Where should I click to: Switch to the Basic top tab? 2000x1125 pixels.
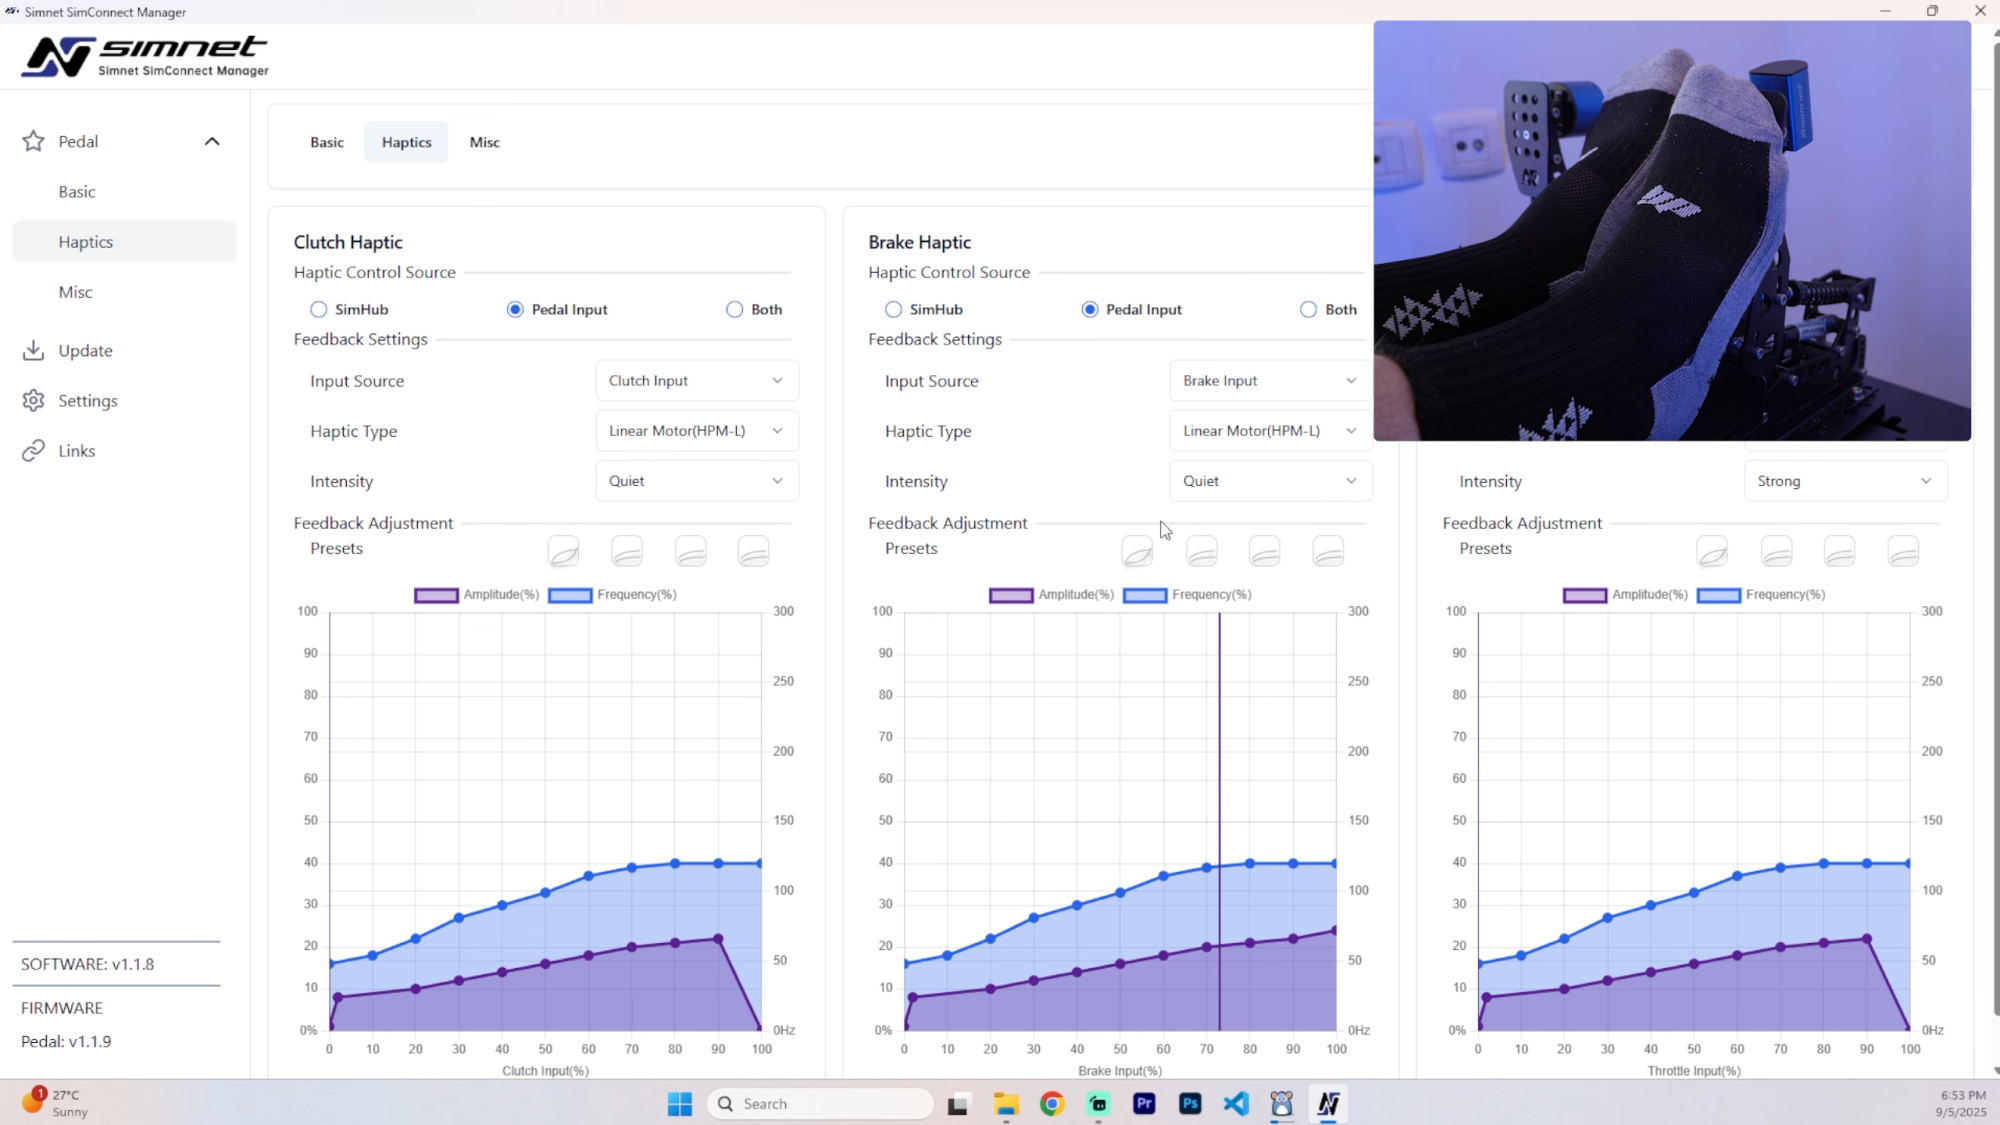(327, 142)
